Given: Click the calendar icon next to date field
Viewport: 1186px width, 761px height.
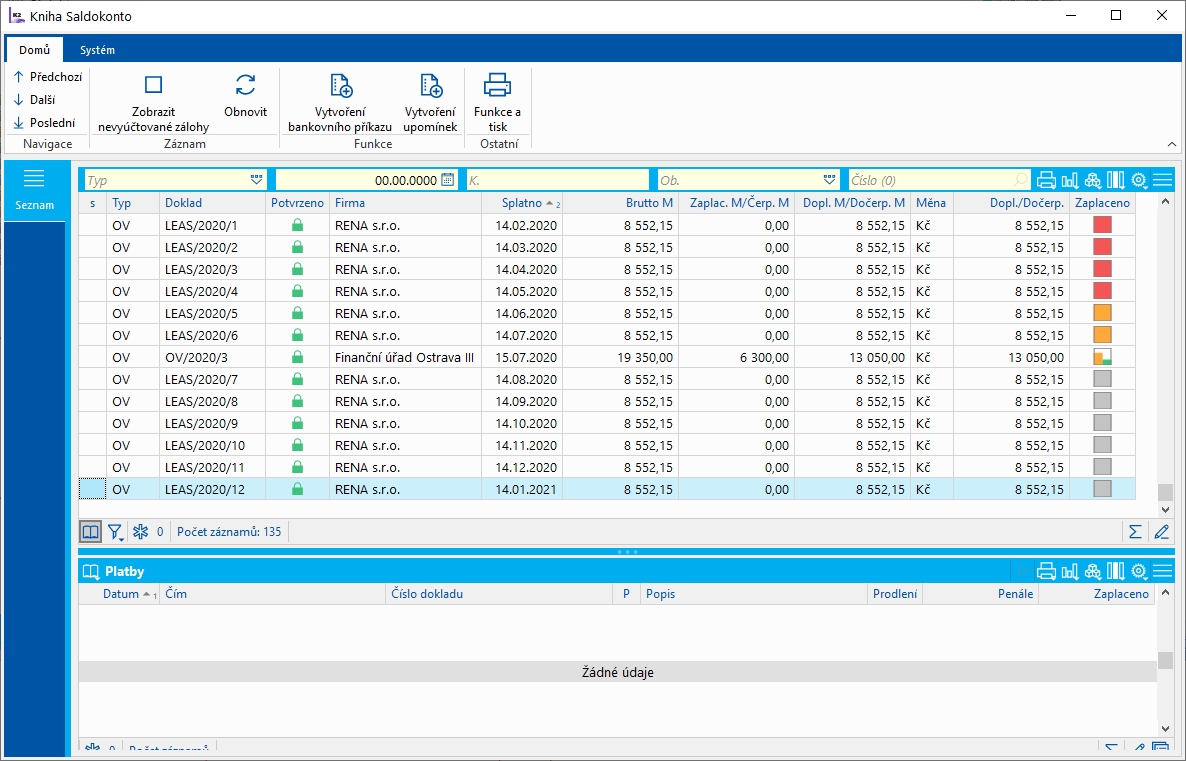Looking at the screenshot, I should click(447, 180).
